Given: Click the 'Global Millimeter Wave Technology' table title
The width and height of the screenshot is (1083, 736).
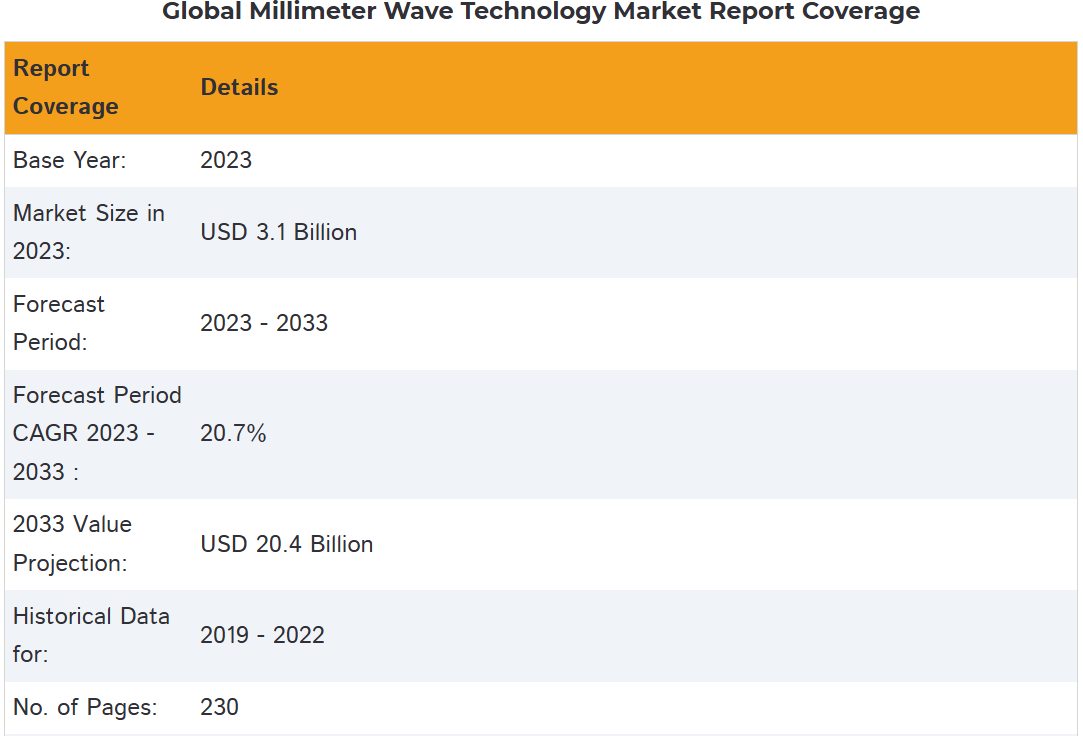Looking at the screenshot, I should (540, 12).
